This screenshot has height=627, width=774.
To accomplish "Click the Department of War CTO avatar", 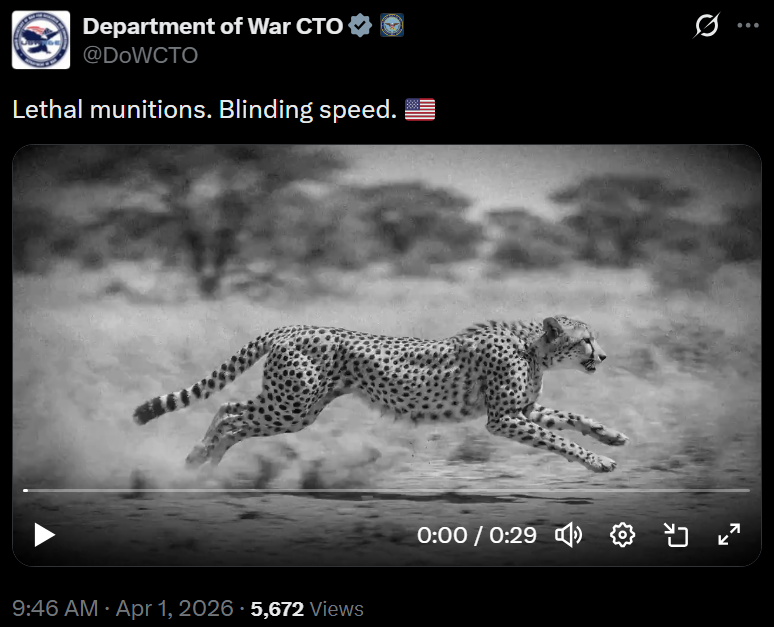I will (40, 40).
